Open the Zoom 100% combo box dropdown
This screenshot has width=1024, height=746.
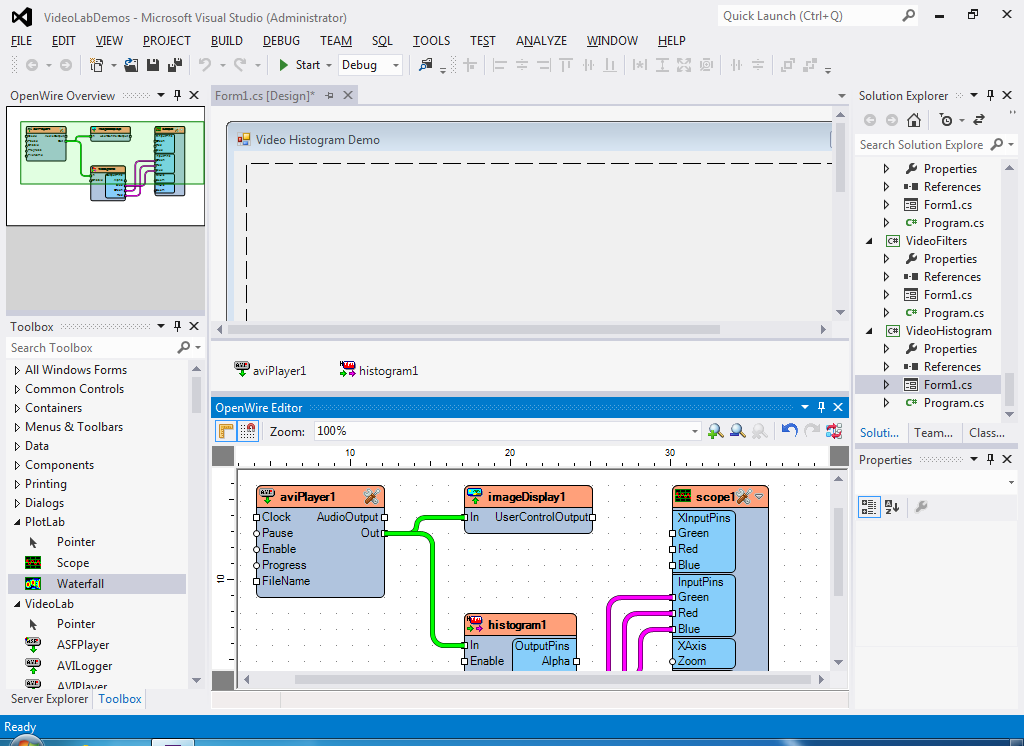tap(694, 431)
